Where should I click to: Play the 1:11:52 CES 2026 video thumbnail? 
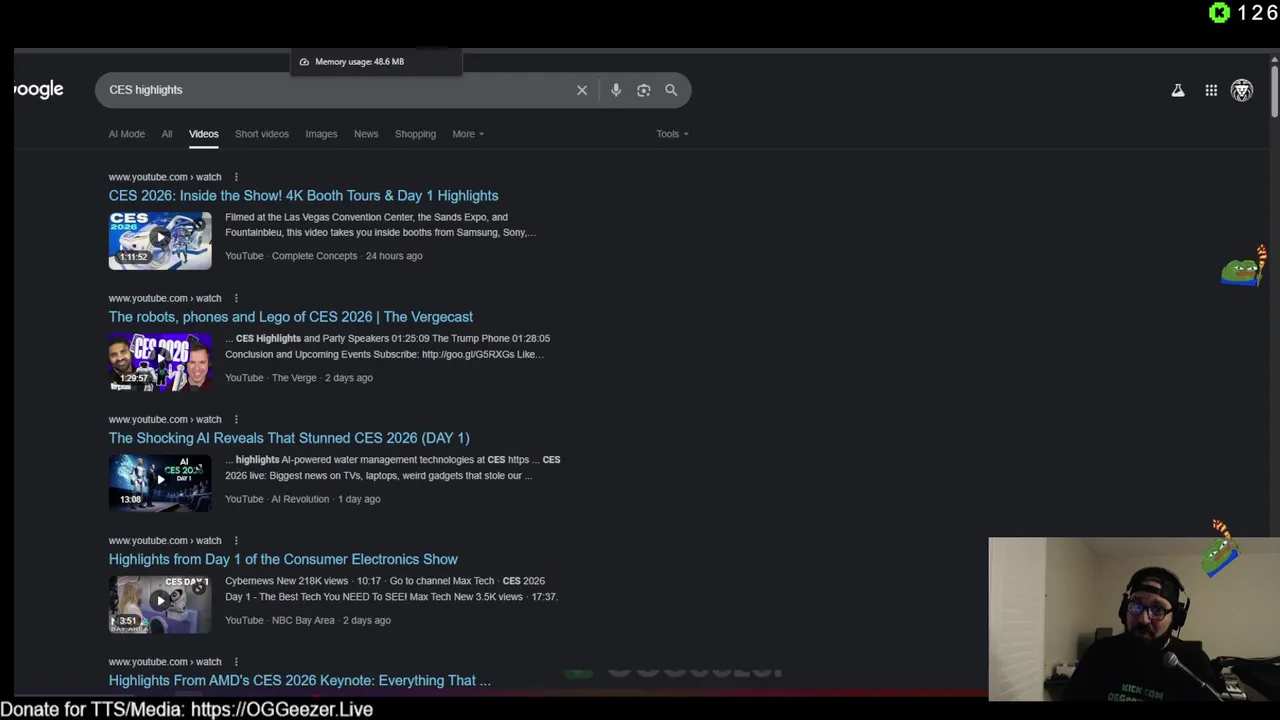point(160,240)
